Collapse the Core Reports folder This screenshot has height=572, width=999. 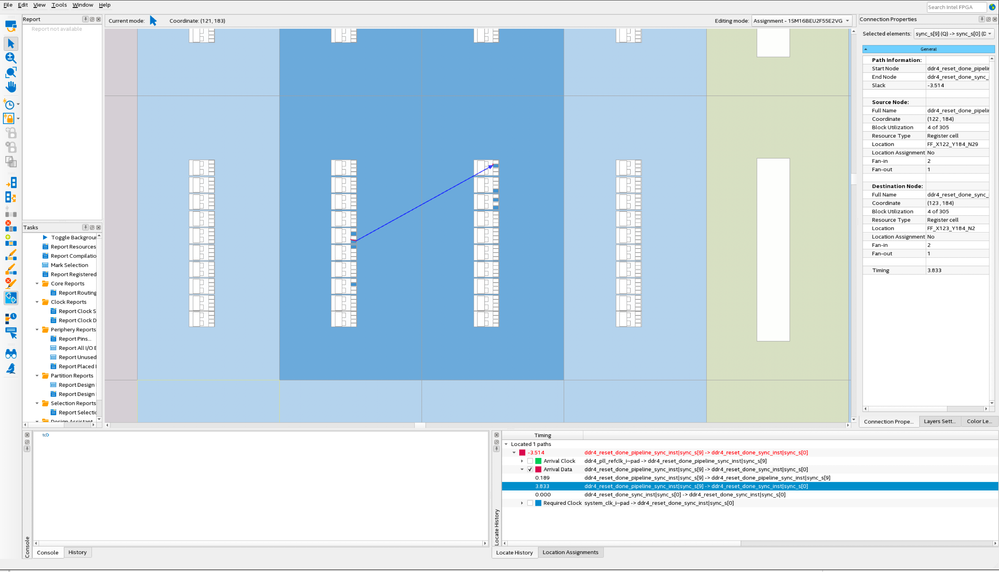(38, 283)
